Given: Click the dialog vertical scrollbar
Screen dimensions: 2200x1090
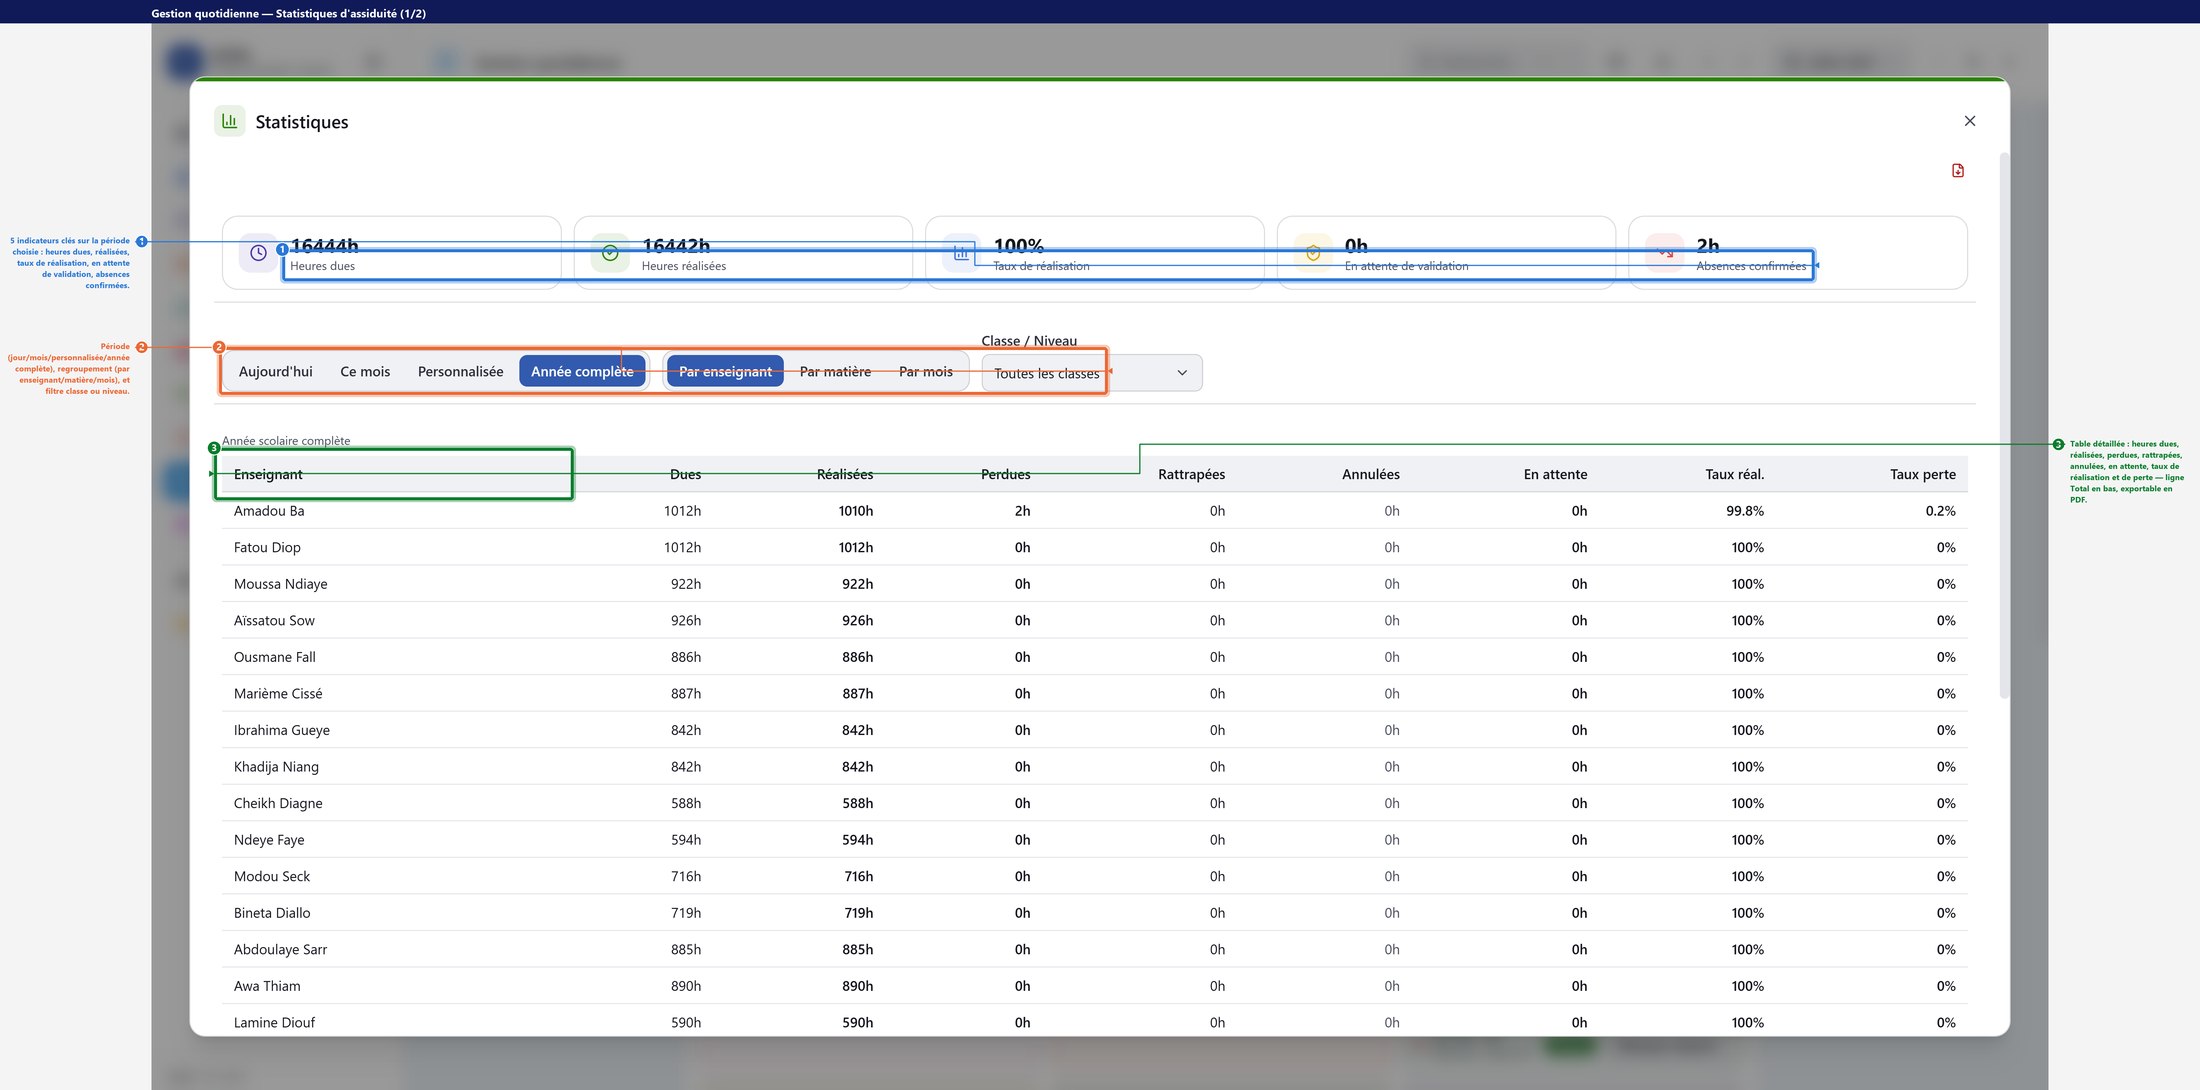Looking at the screenshot, I should 2003,425.
